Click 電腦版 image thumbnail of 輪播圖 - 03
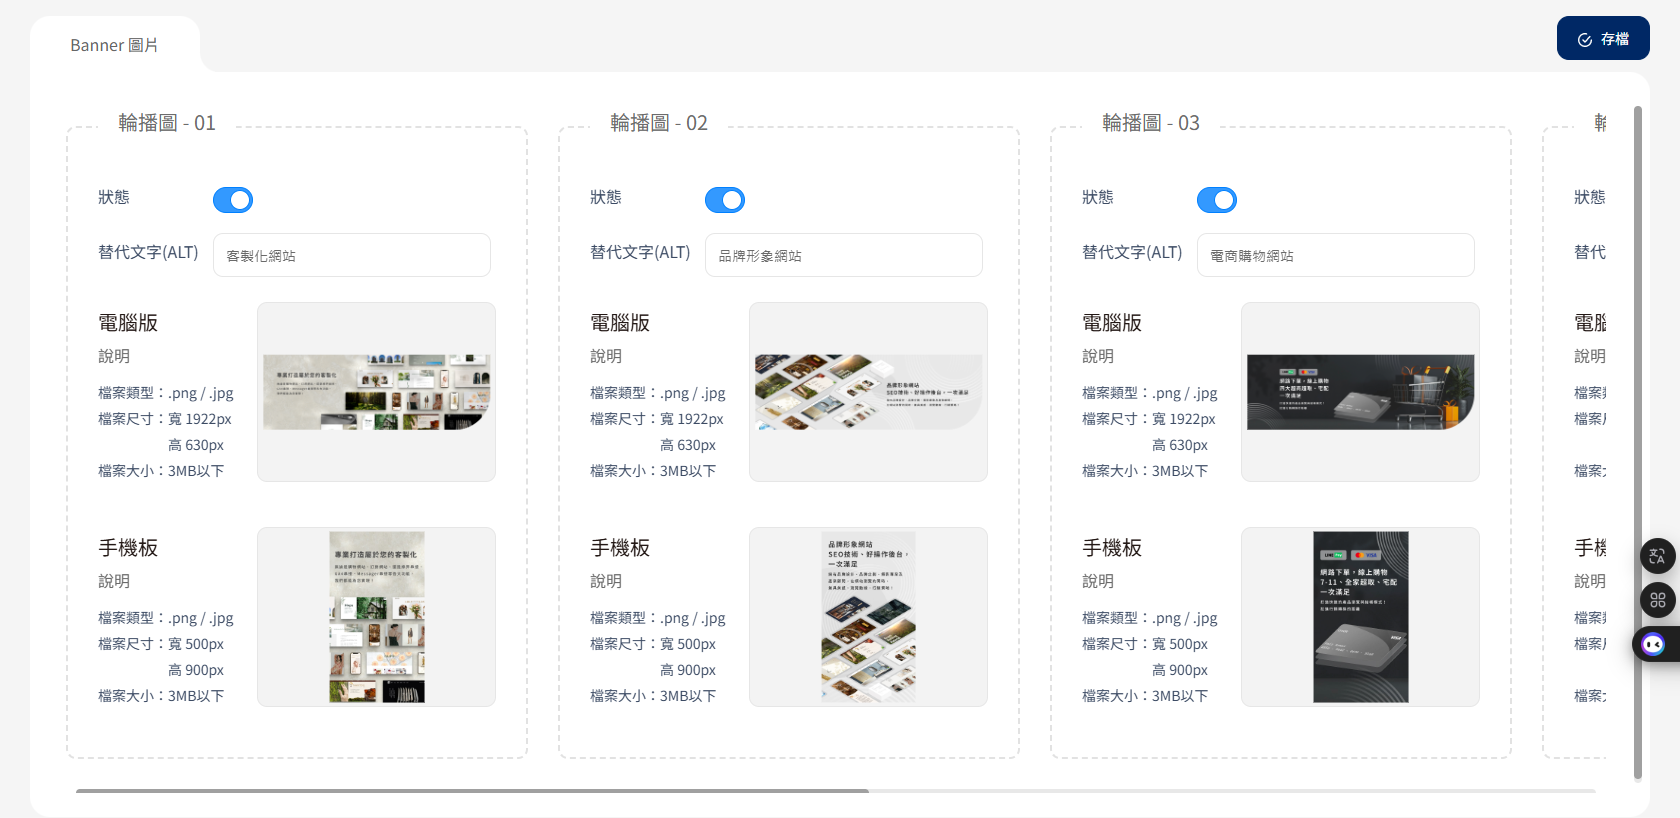This screenshot has width=1680, height=818. [1360, 392]
